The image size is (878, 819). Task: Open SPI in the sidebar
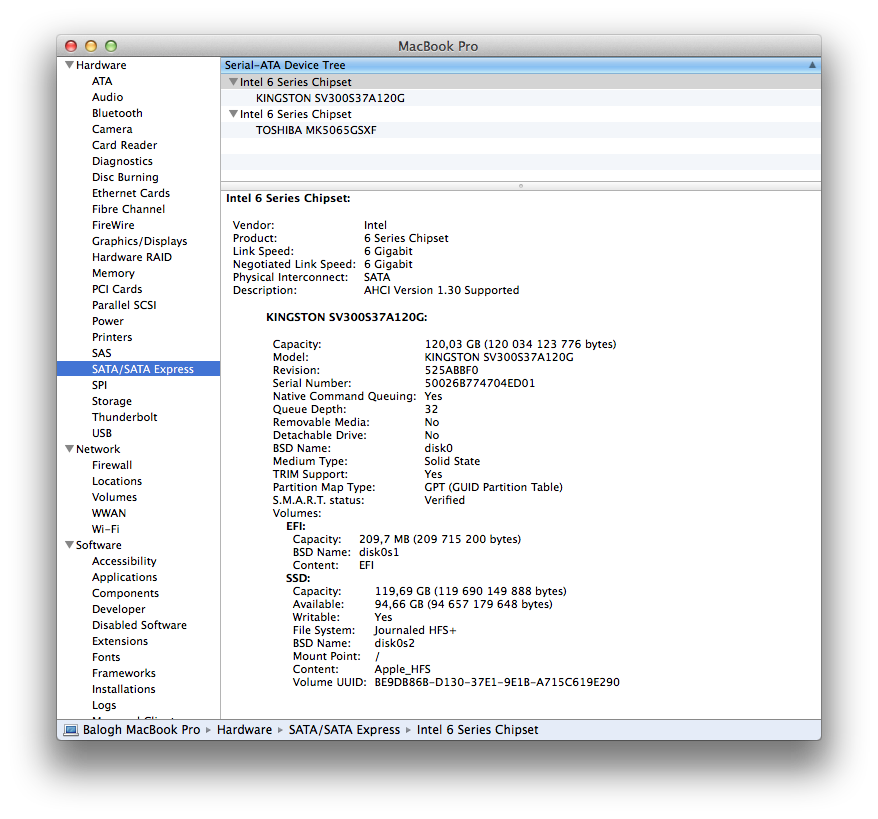point(99,385)
